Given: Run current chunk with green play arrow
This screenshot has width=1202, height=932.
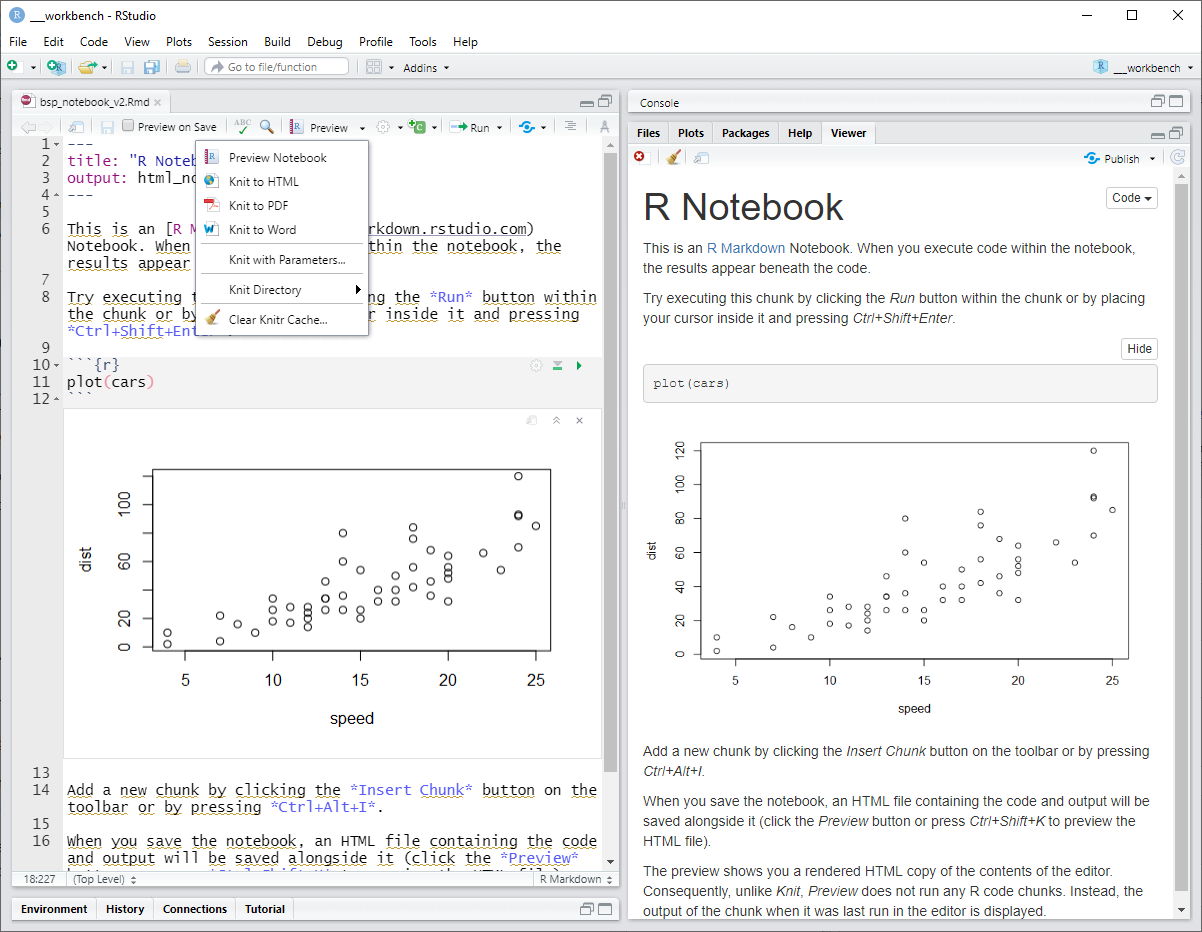Looking at the screenshot, I should (579, 366).
